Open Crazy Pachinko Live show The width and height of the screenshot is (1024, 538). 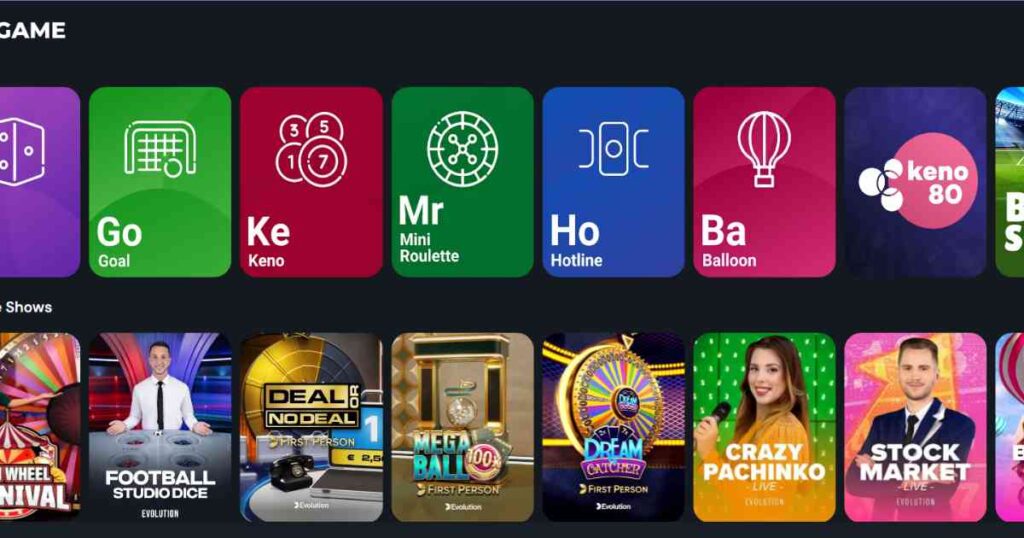coord(764,427)
